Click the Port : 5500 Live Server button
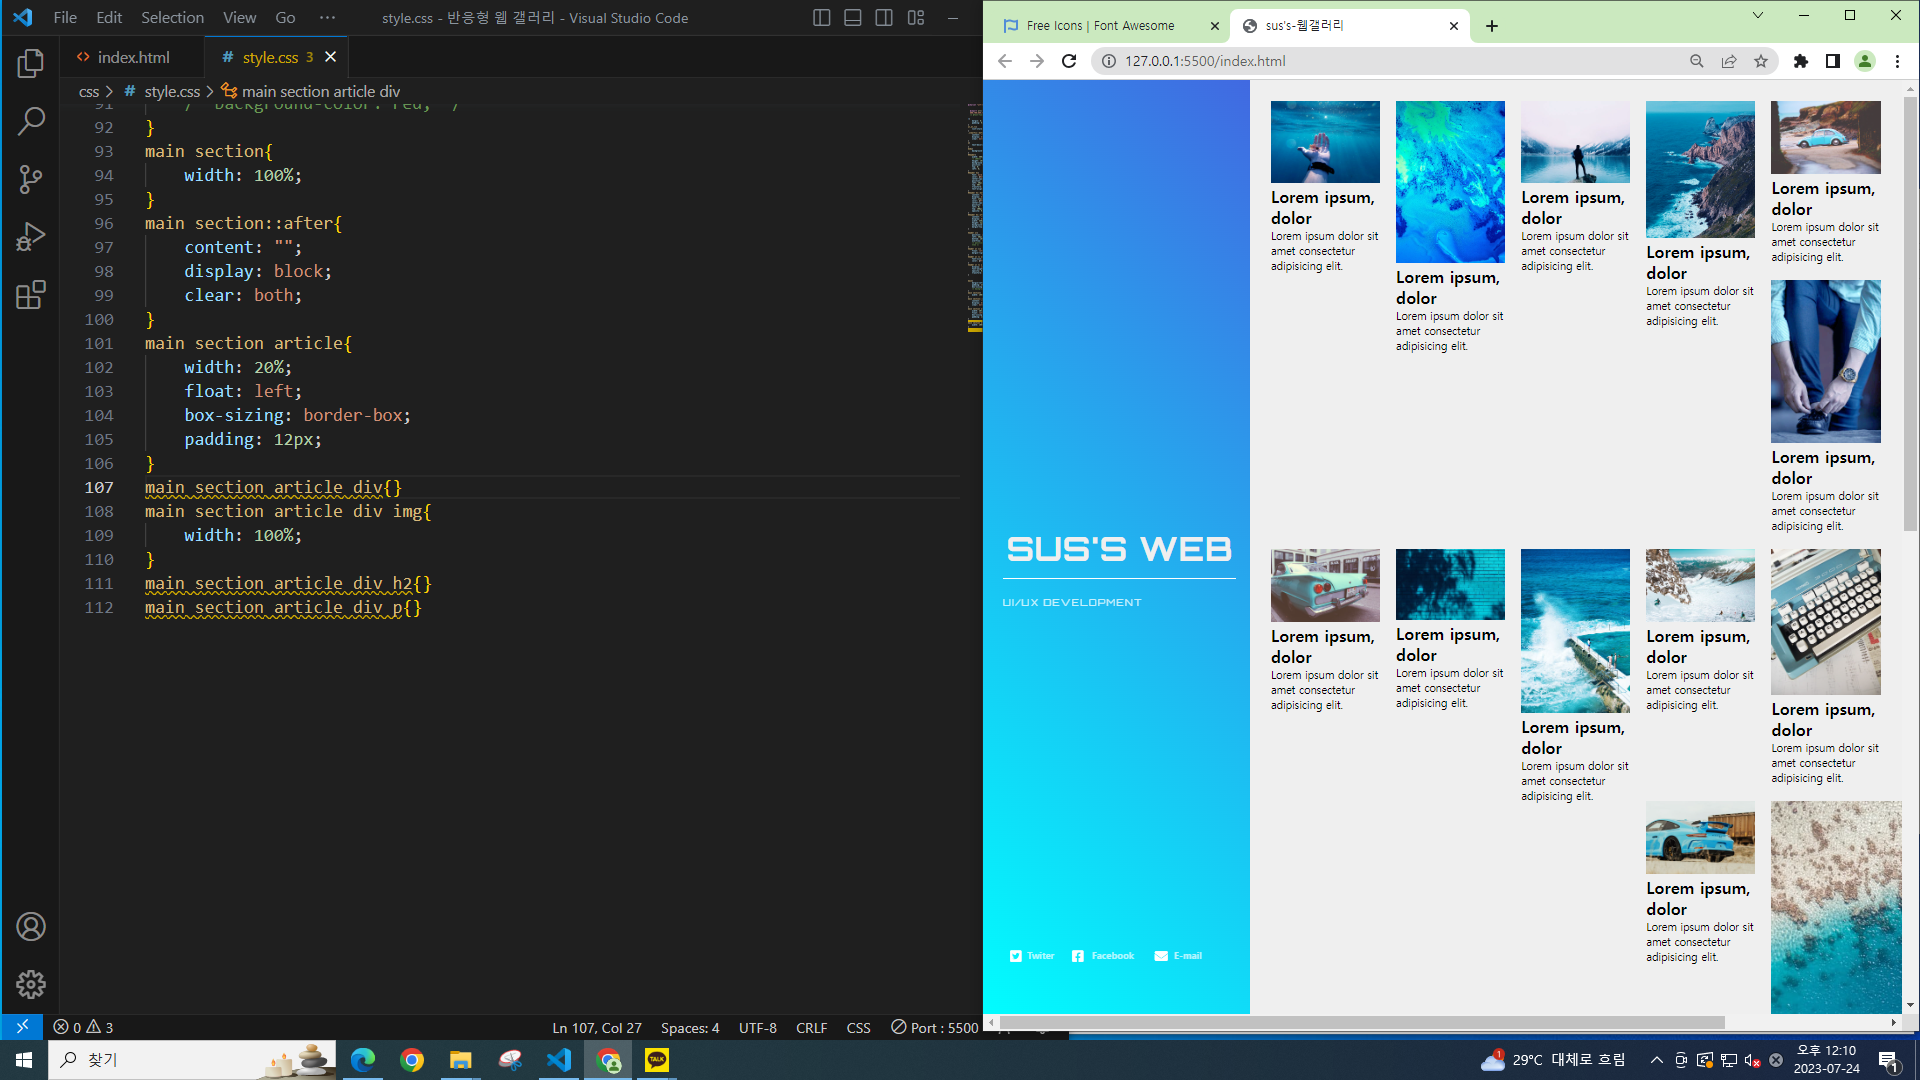The height and width of the screenshot is (1080, 1920). pyautogui.click(x=934, y=1028)
